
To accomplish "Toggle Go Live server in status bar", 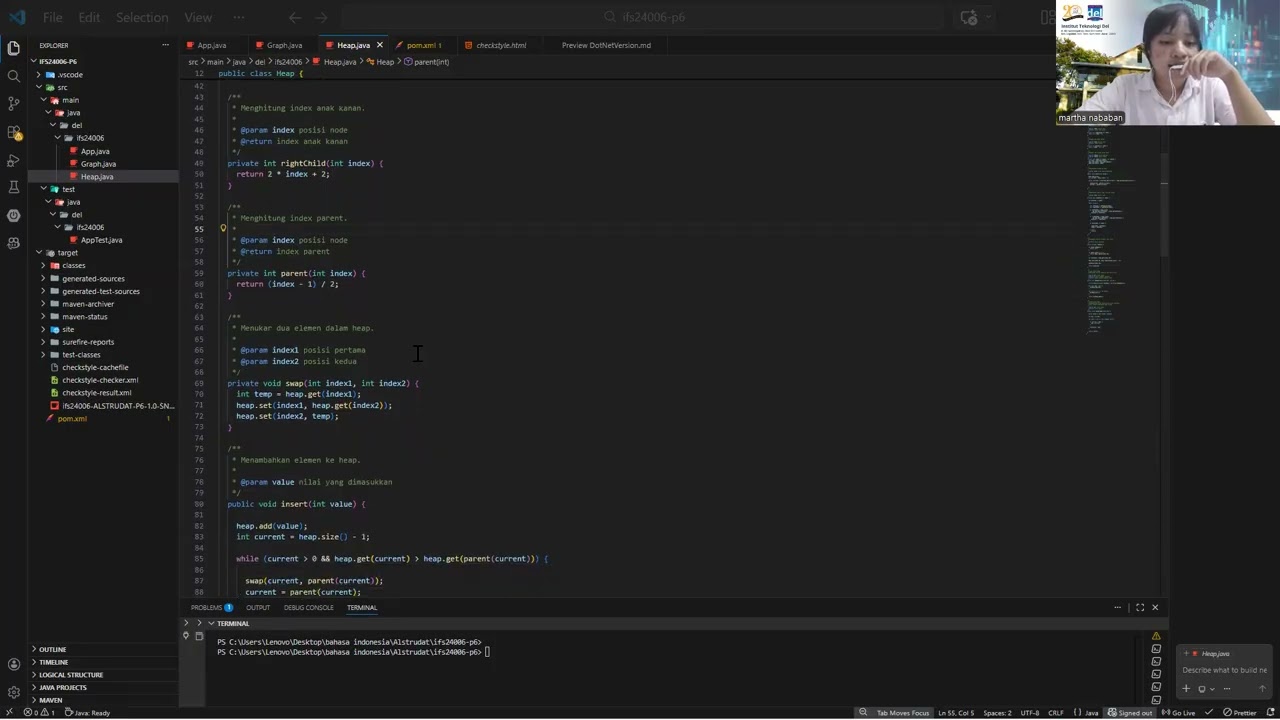I will tap(1178, 713).
